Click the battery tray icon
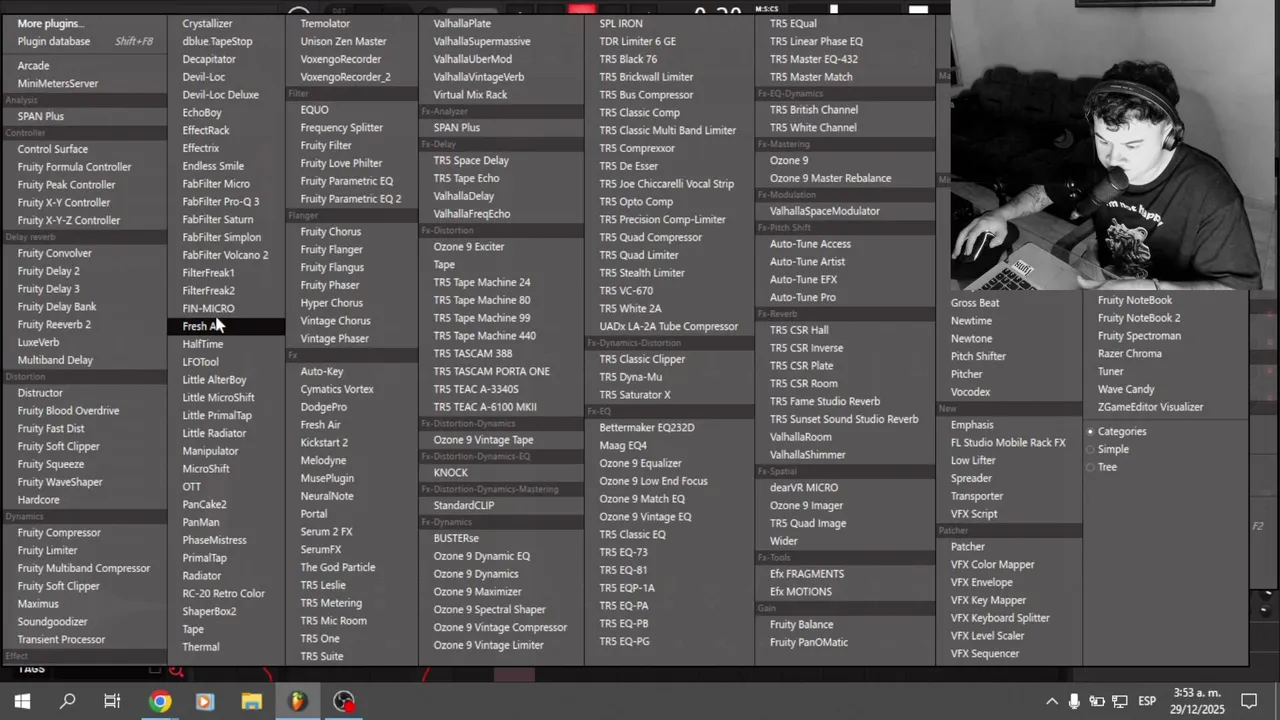The image size is (1280, 720). tap(1097, 701)
